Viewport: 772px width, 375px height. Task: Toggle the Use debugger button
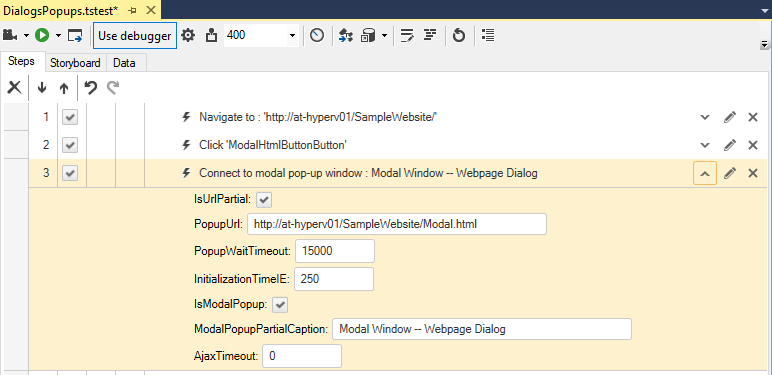[135, 35]
